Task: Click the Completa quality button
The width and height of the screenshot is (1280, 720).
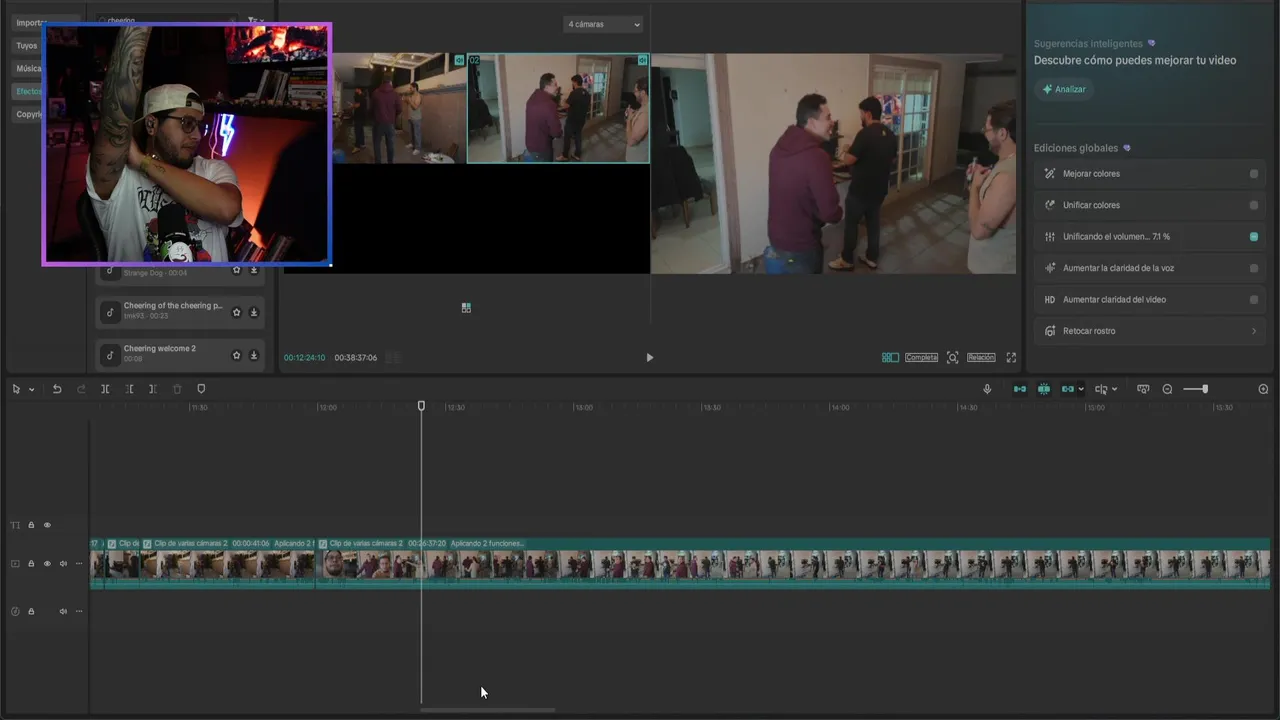Action: 921,358
